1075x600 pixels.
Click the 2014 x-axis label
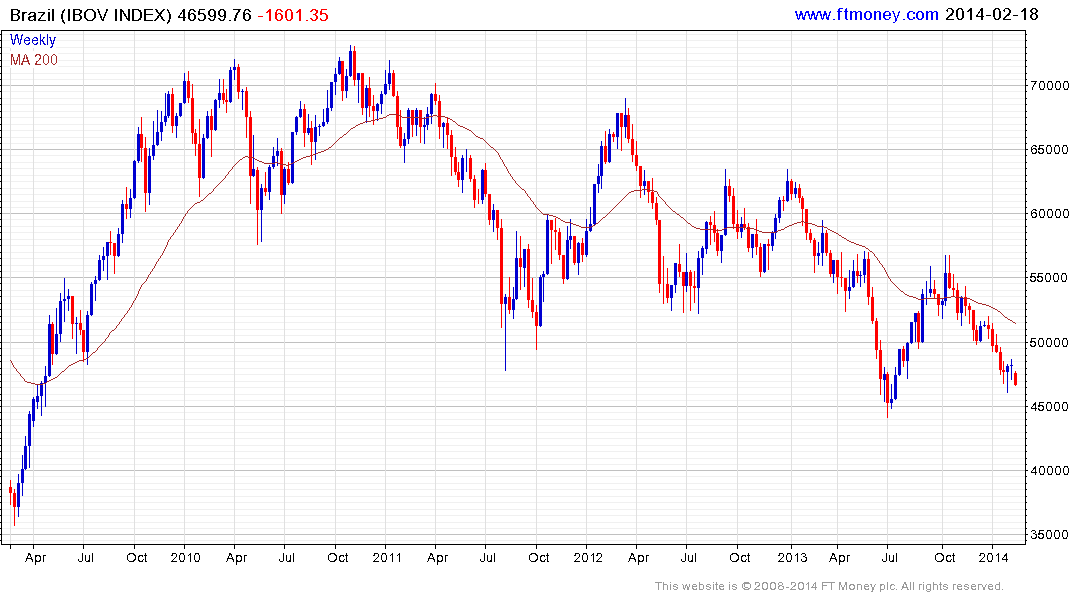993,557
